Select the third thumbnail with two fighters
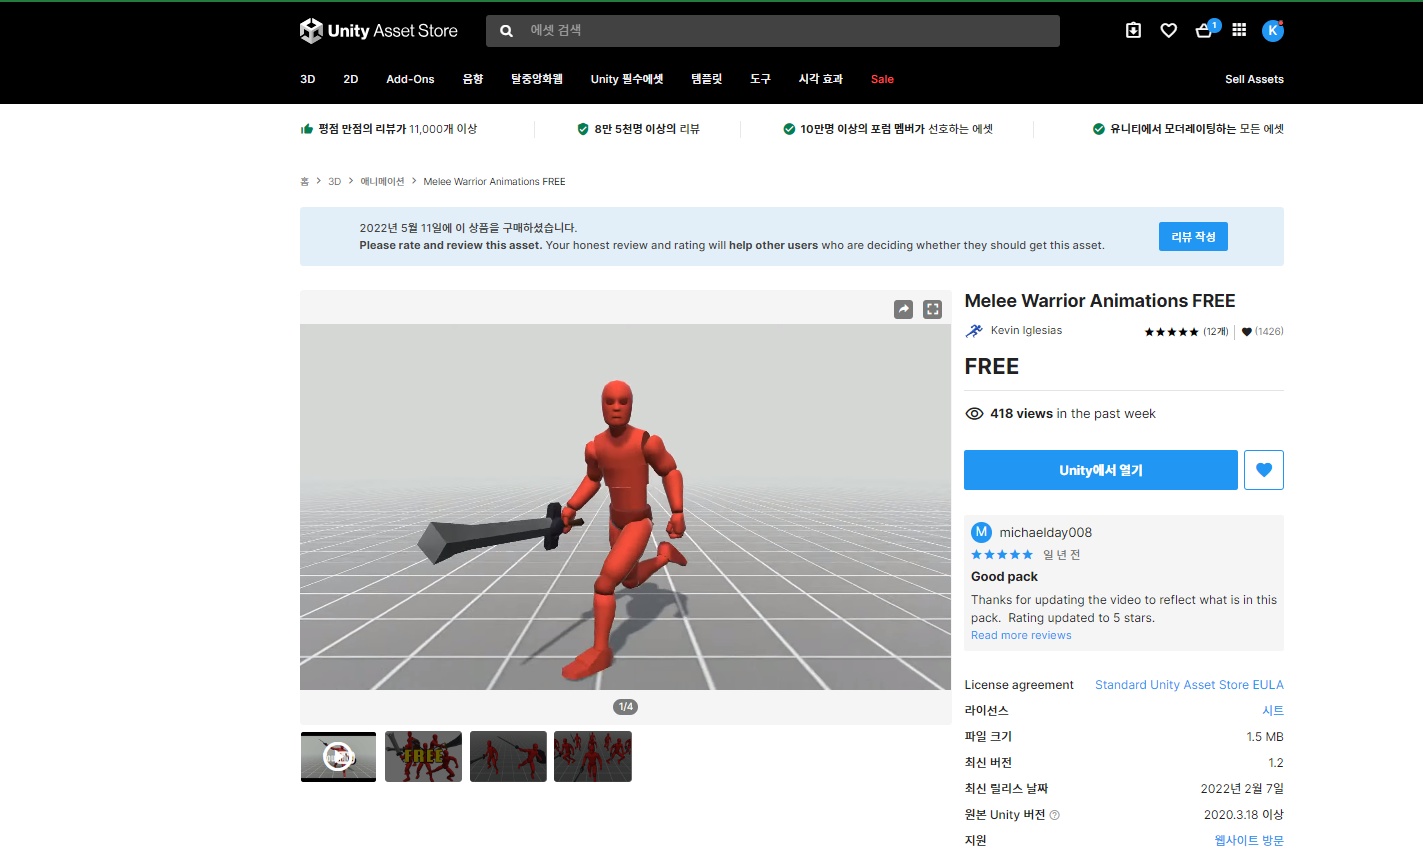 pos(508,757)
